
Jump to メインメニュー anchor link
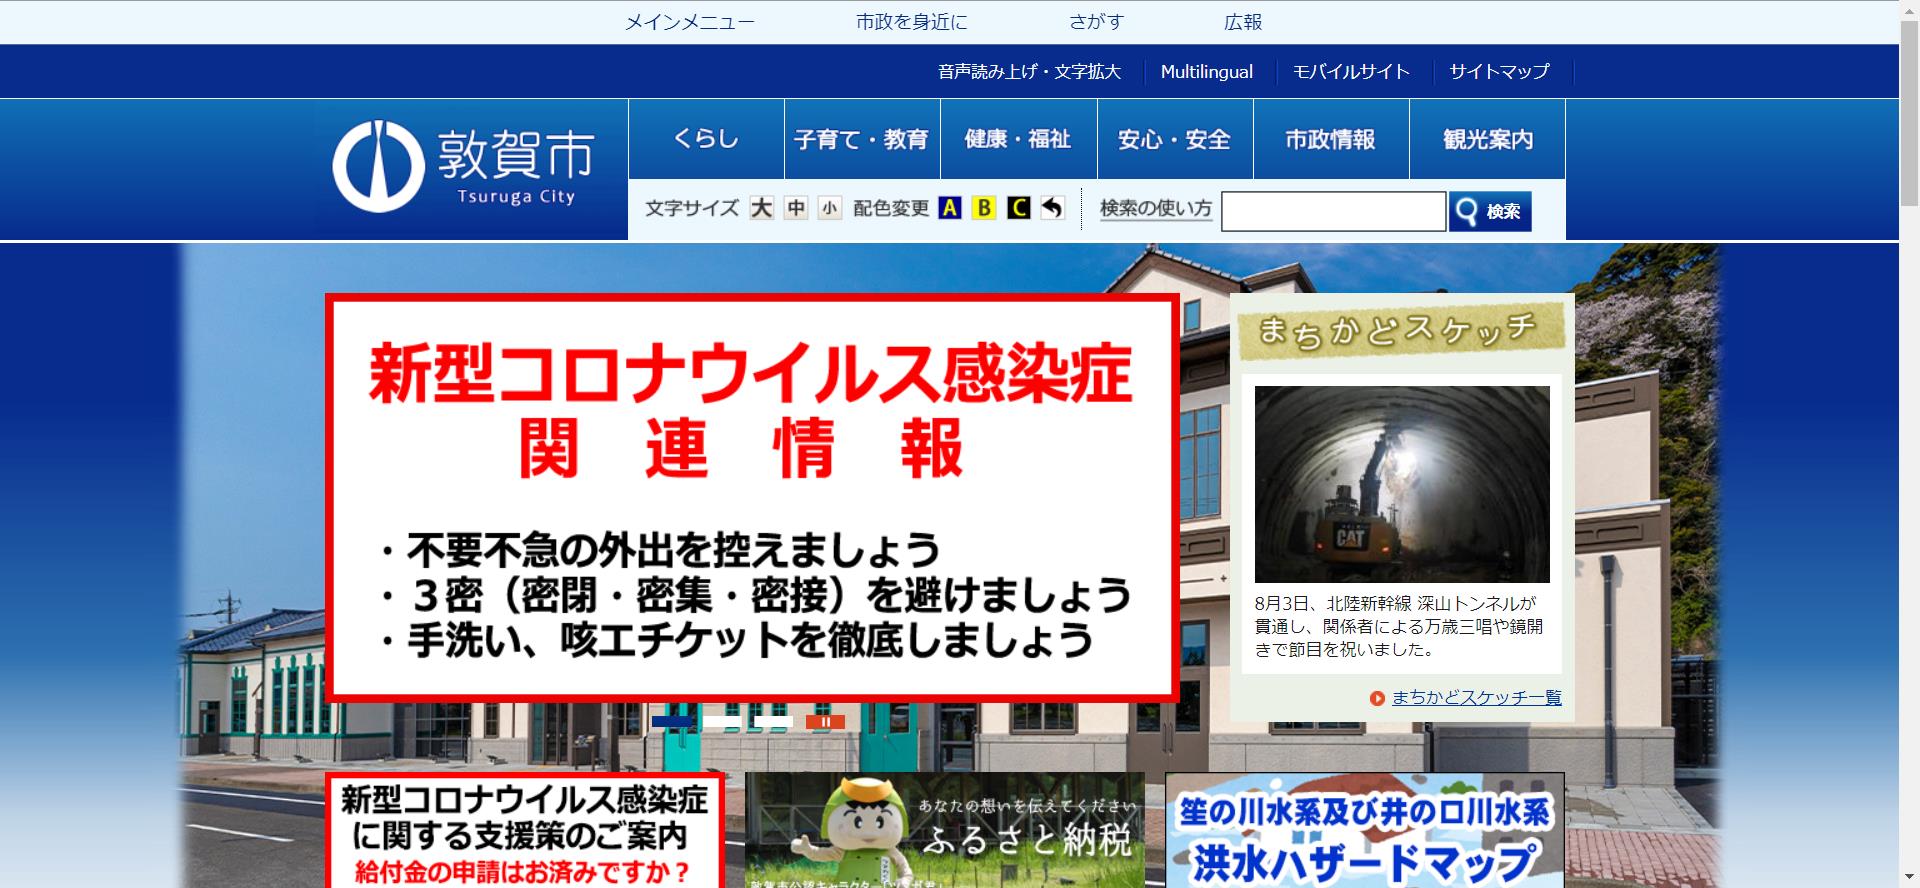click(690, 22)
